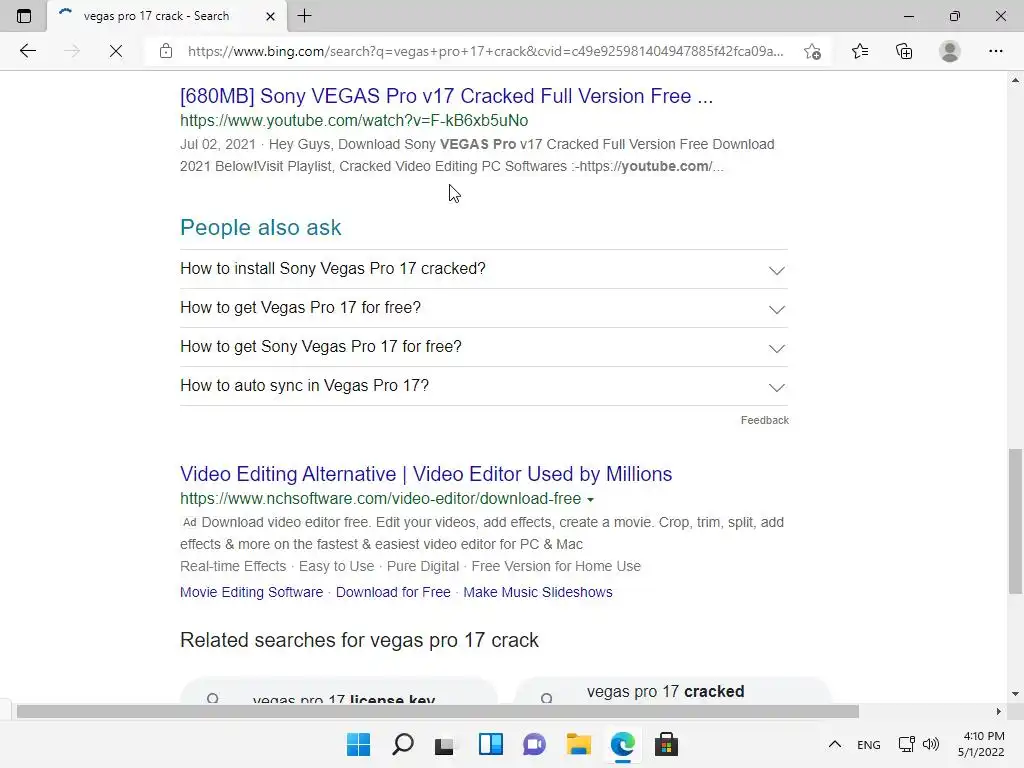Viewport: 1024px width, 768px height.
Task: Search related vegas pro 17 cracked
Action: coord(673,691)
